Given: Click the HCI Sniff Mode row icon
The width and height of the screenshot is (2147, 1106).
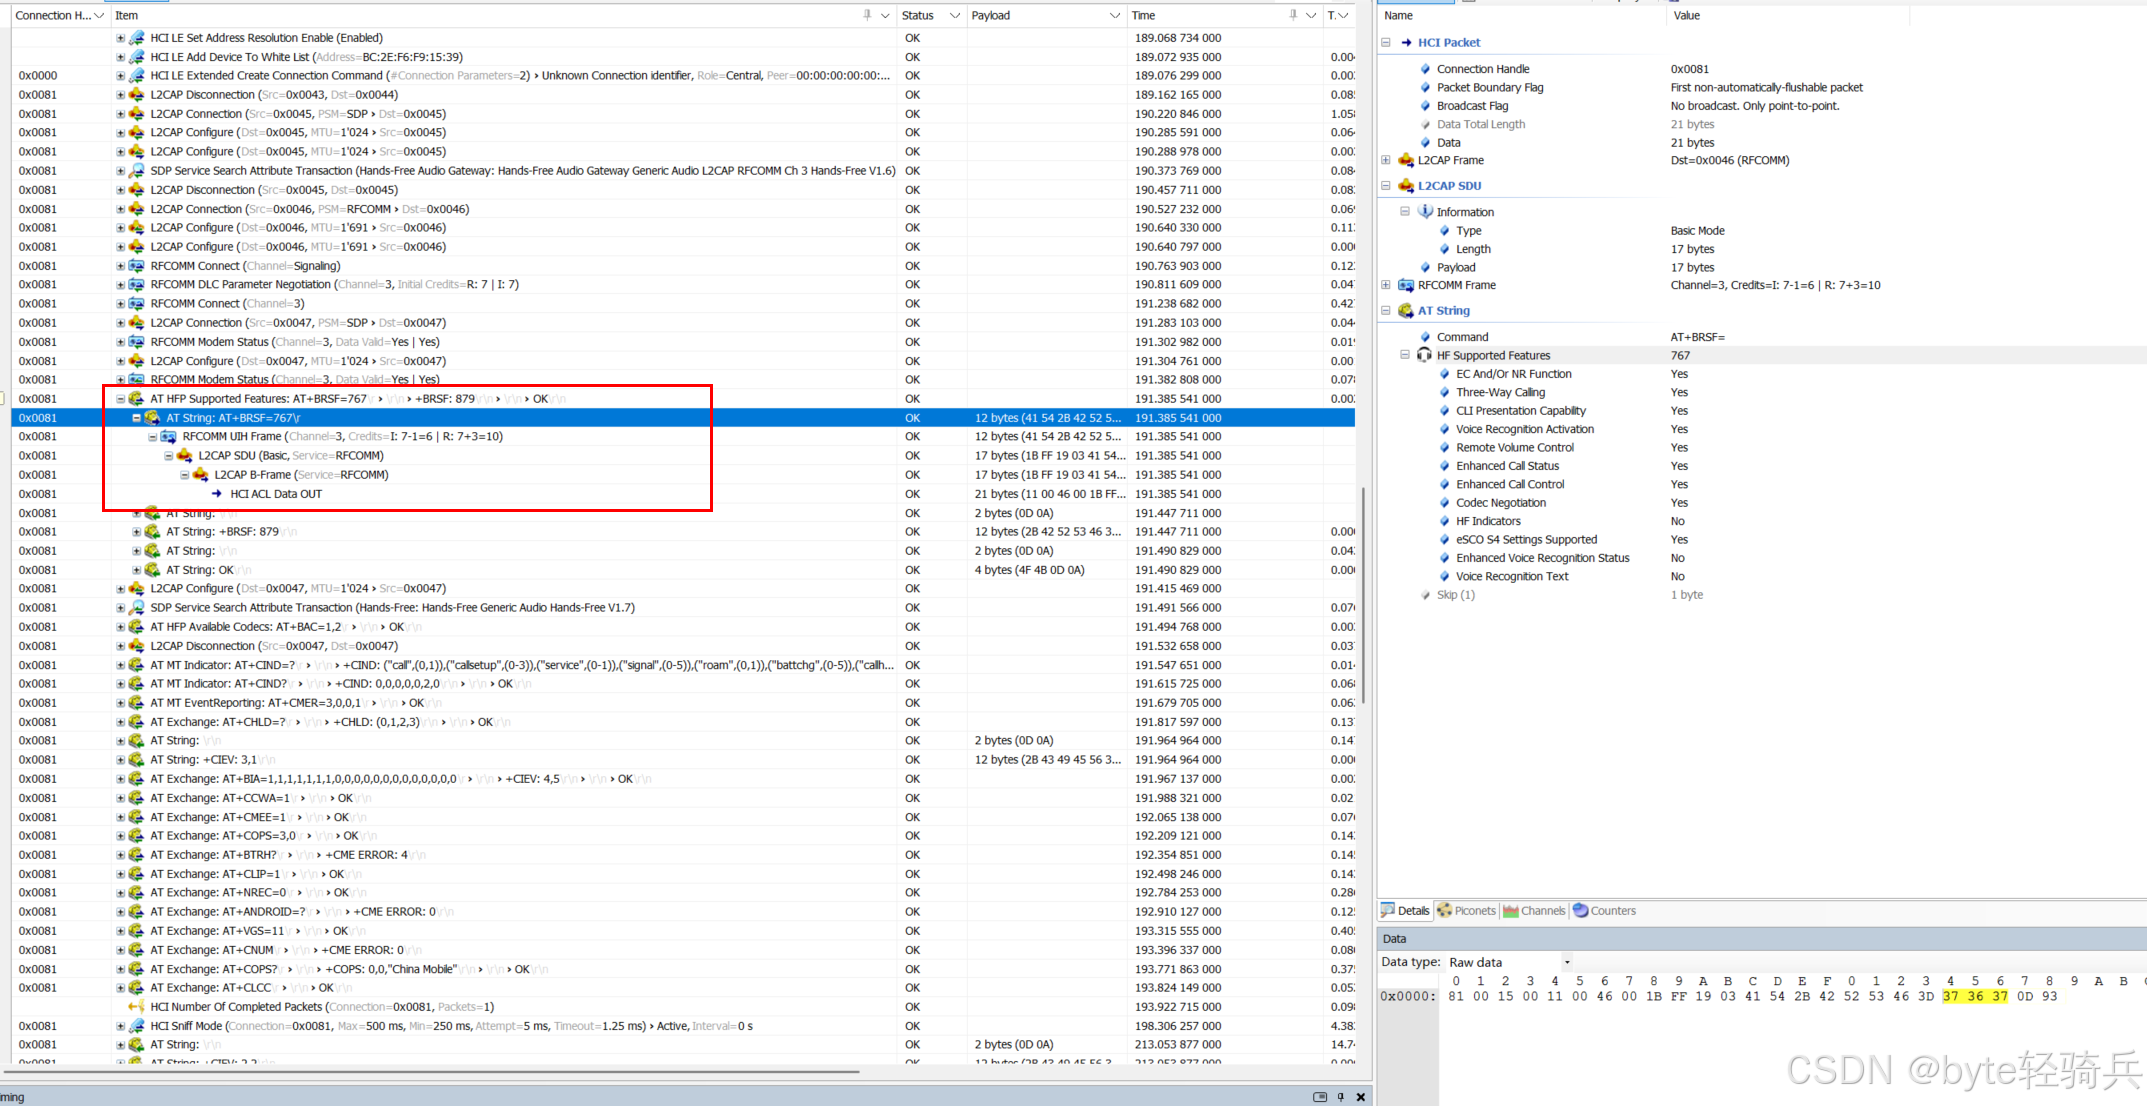Looking at the screenshot, I should (x=137, y=1026).
